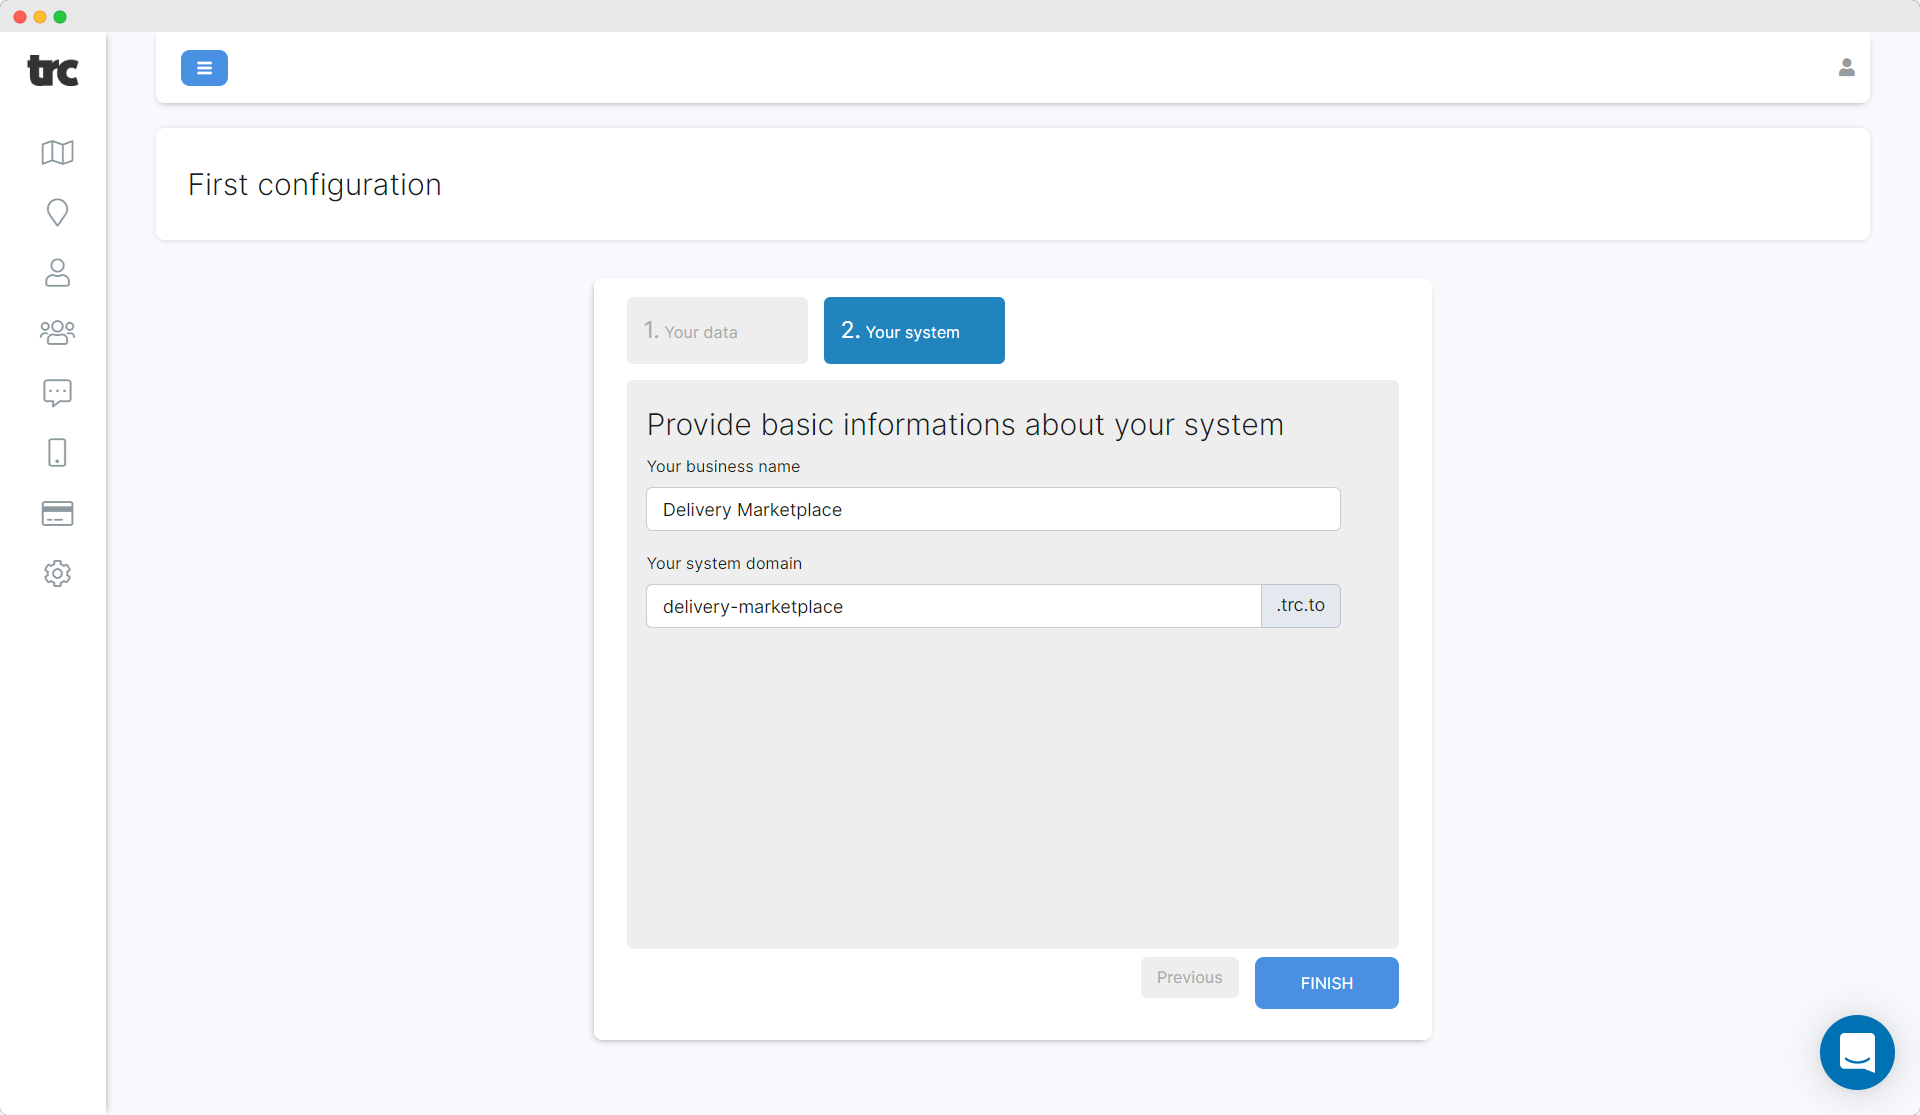Image resolution: width=1920 pixels, height=1115 pixels.
Task: Click the FINISH button
Action: (1327, 983)
